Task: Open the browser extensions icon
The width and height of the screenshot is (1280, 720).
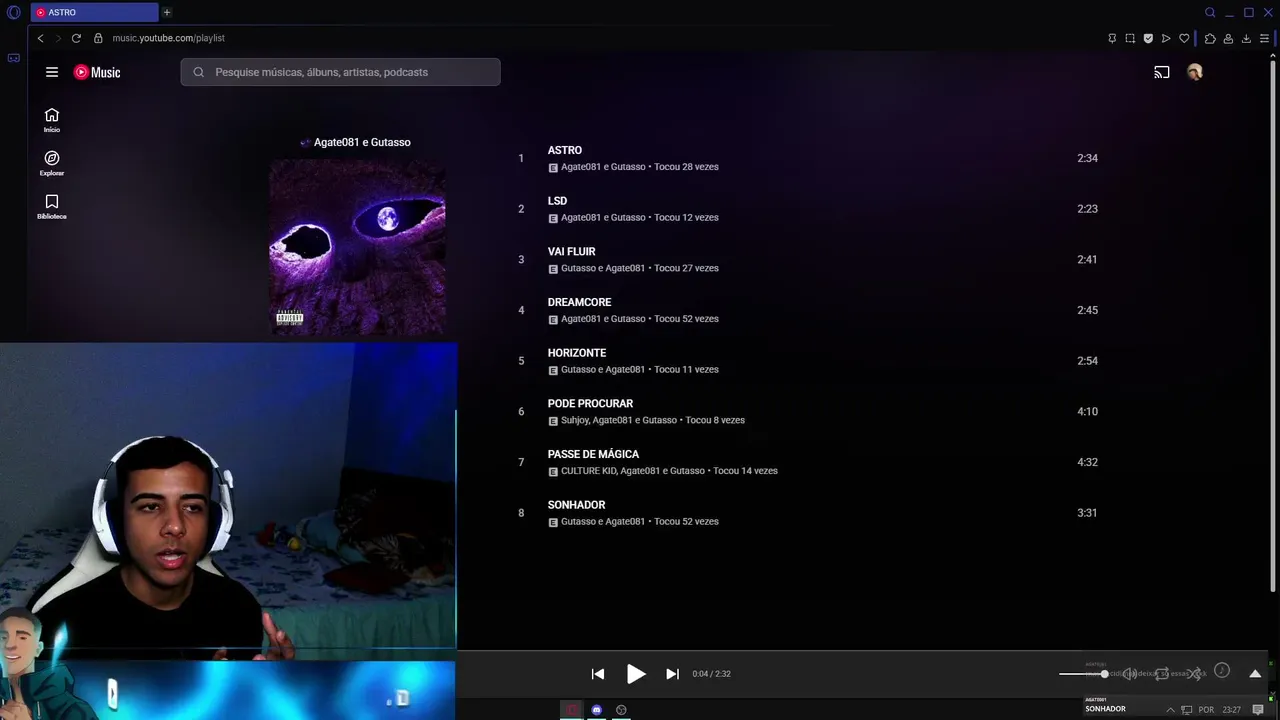Action: [x=1210, y=38]
